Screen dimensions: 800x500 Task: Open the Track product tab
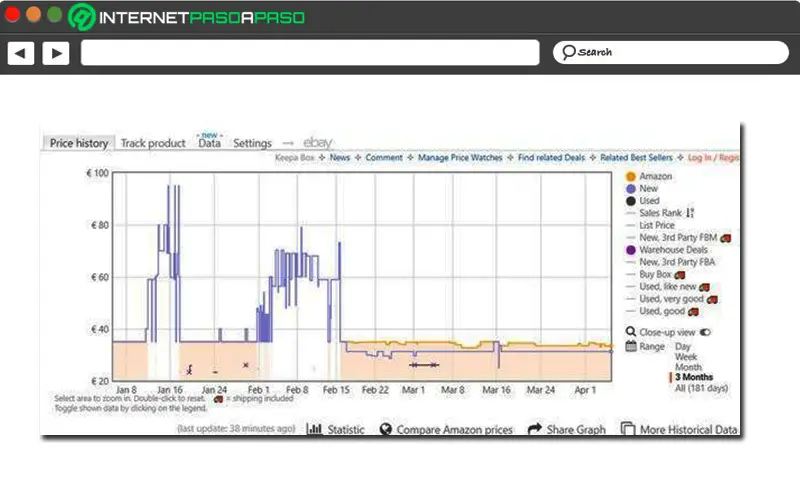click(x=153, y=143)
